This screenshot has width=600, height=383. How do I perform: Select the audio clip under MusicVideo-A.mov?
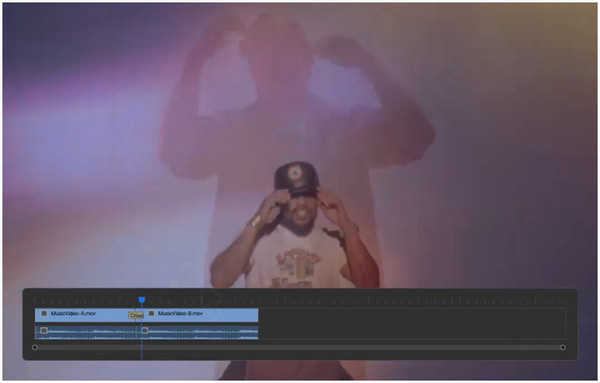[86, 332]
